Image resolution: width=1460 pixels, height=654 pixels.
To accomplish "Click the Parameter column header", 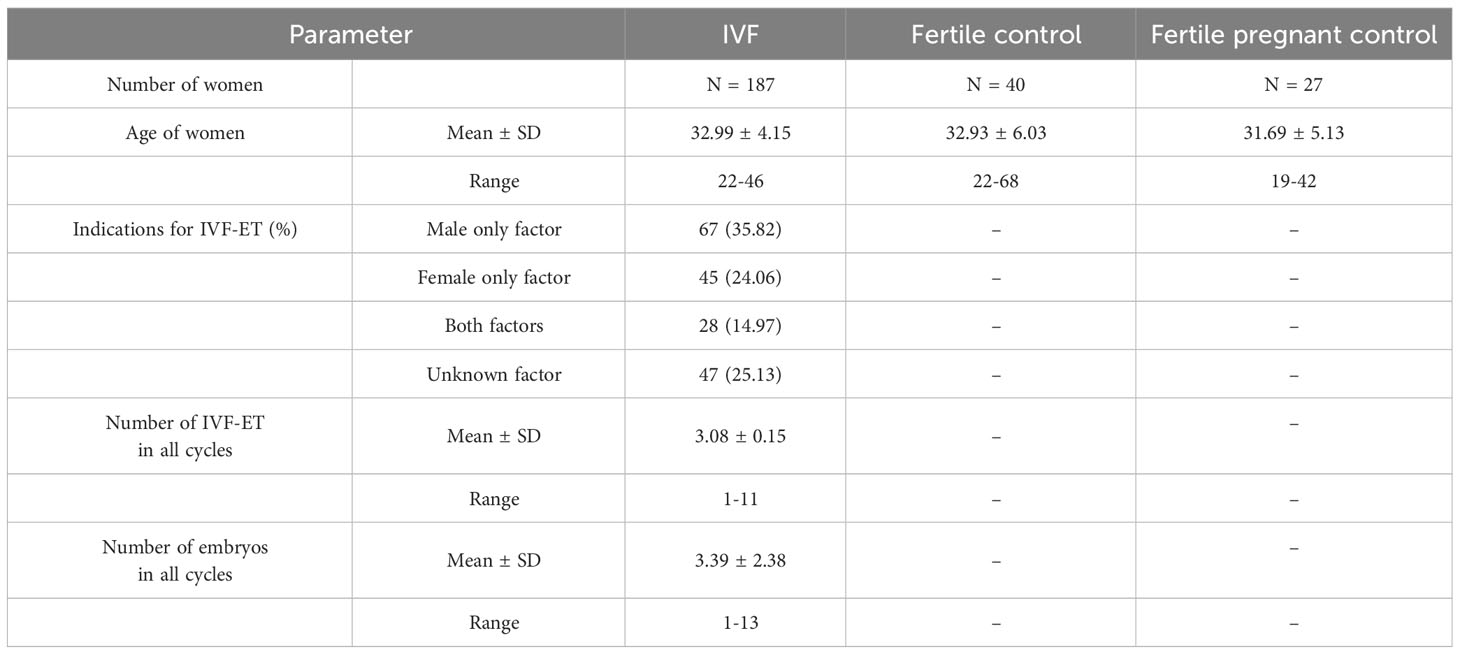I will coord(351,35).
